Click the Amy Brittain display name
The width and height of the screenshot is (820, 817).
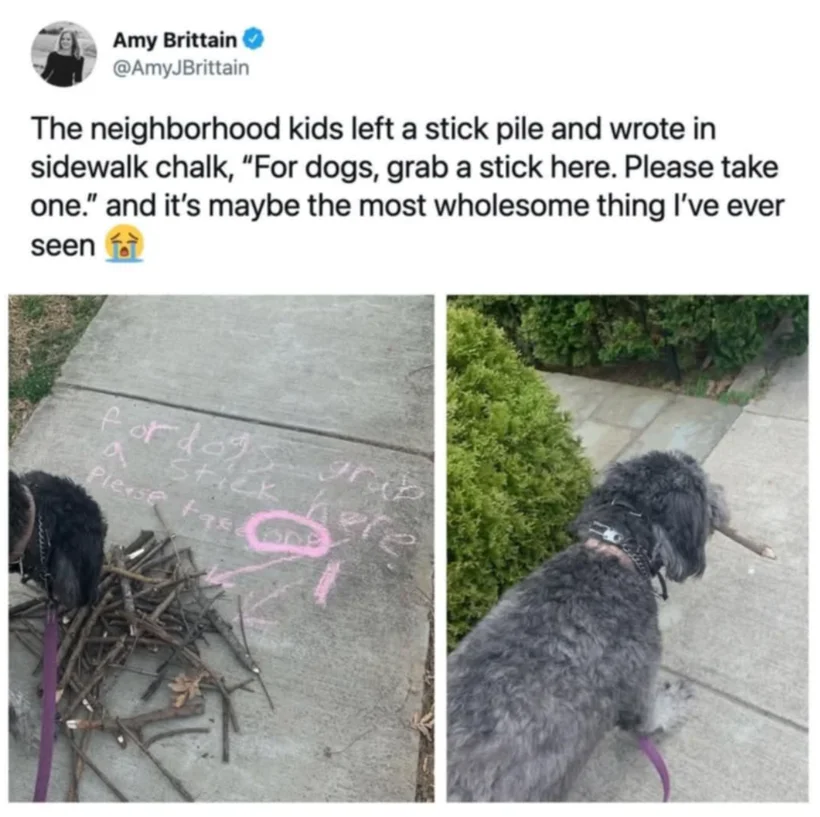[175, 40]
